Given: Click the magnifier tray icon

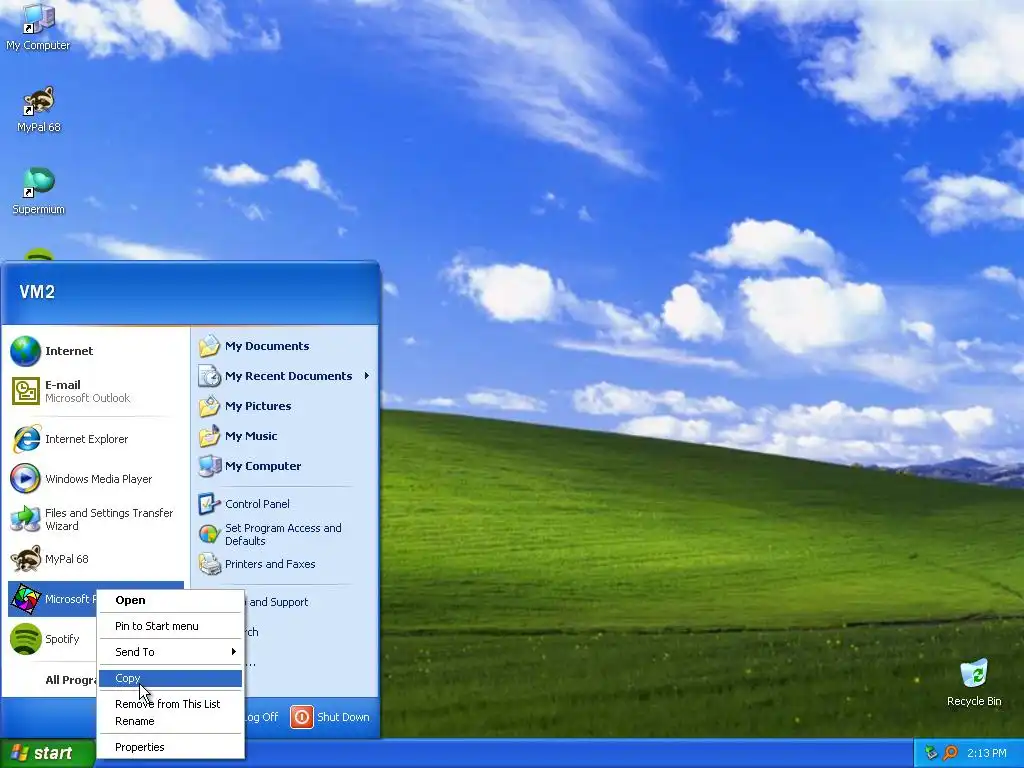Looking at the screenshot, I should click(950, 753).
